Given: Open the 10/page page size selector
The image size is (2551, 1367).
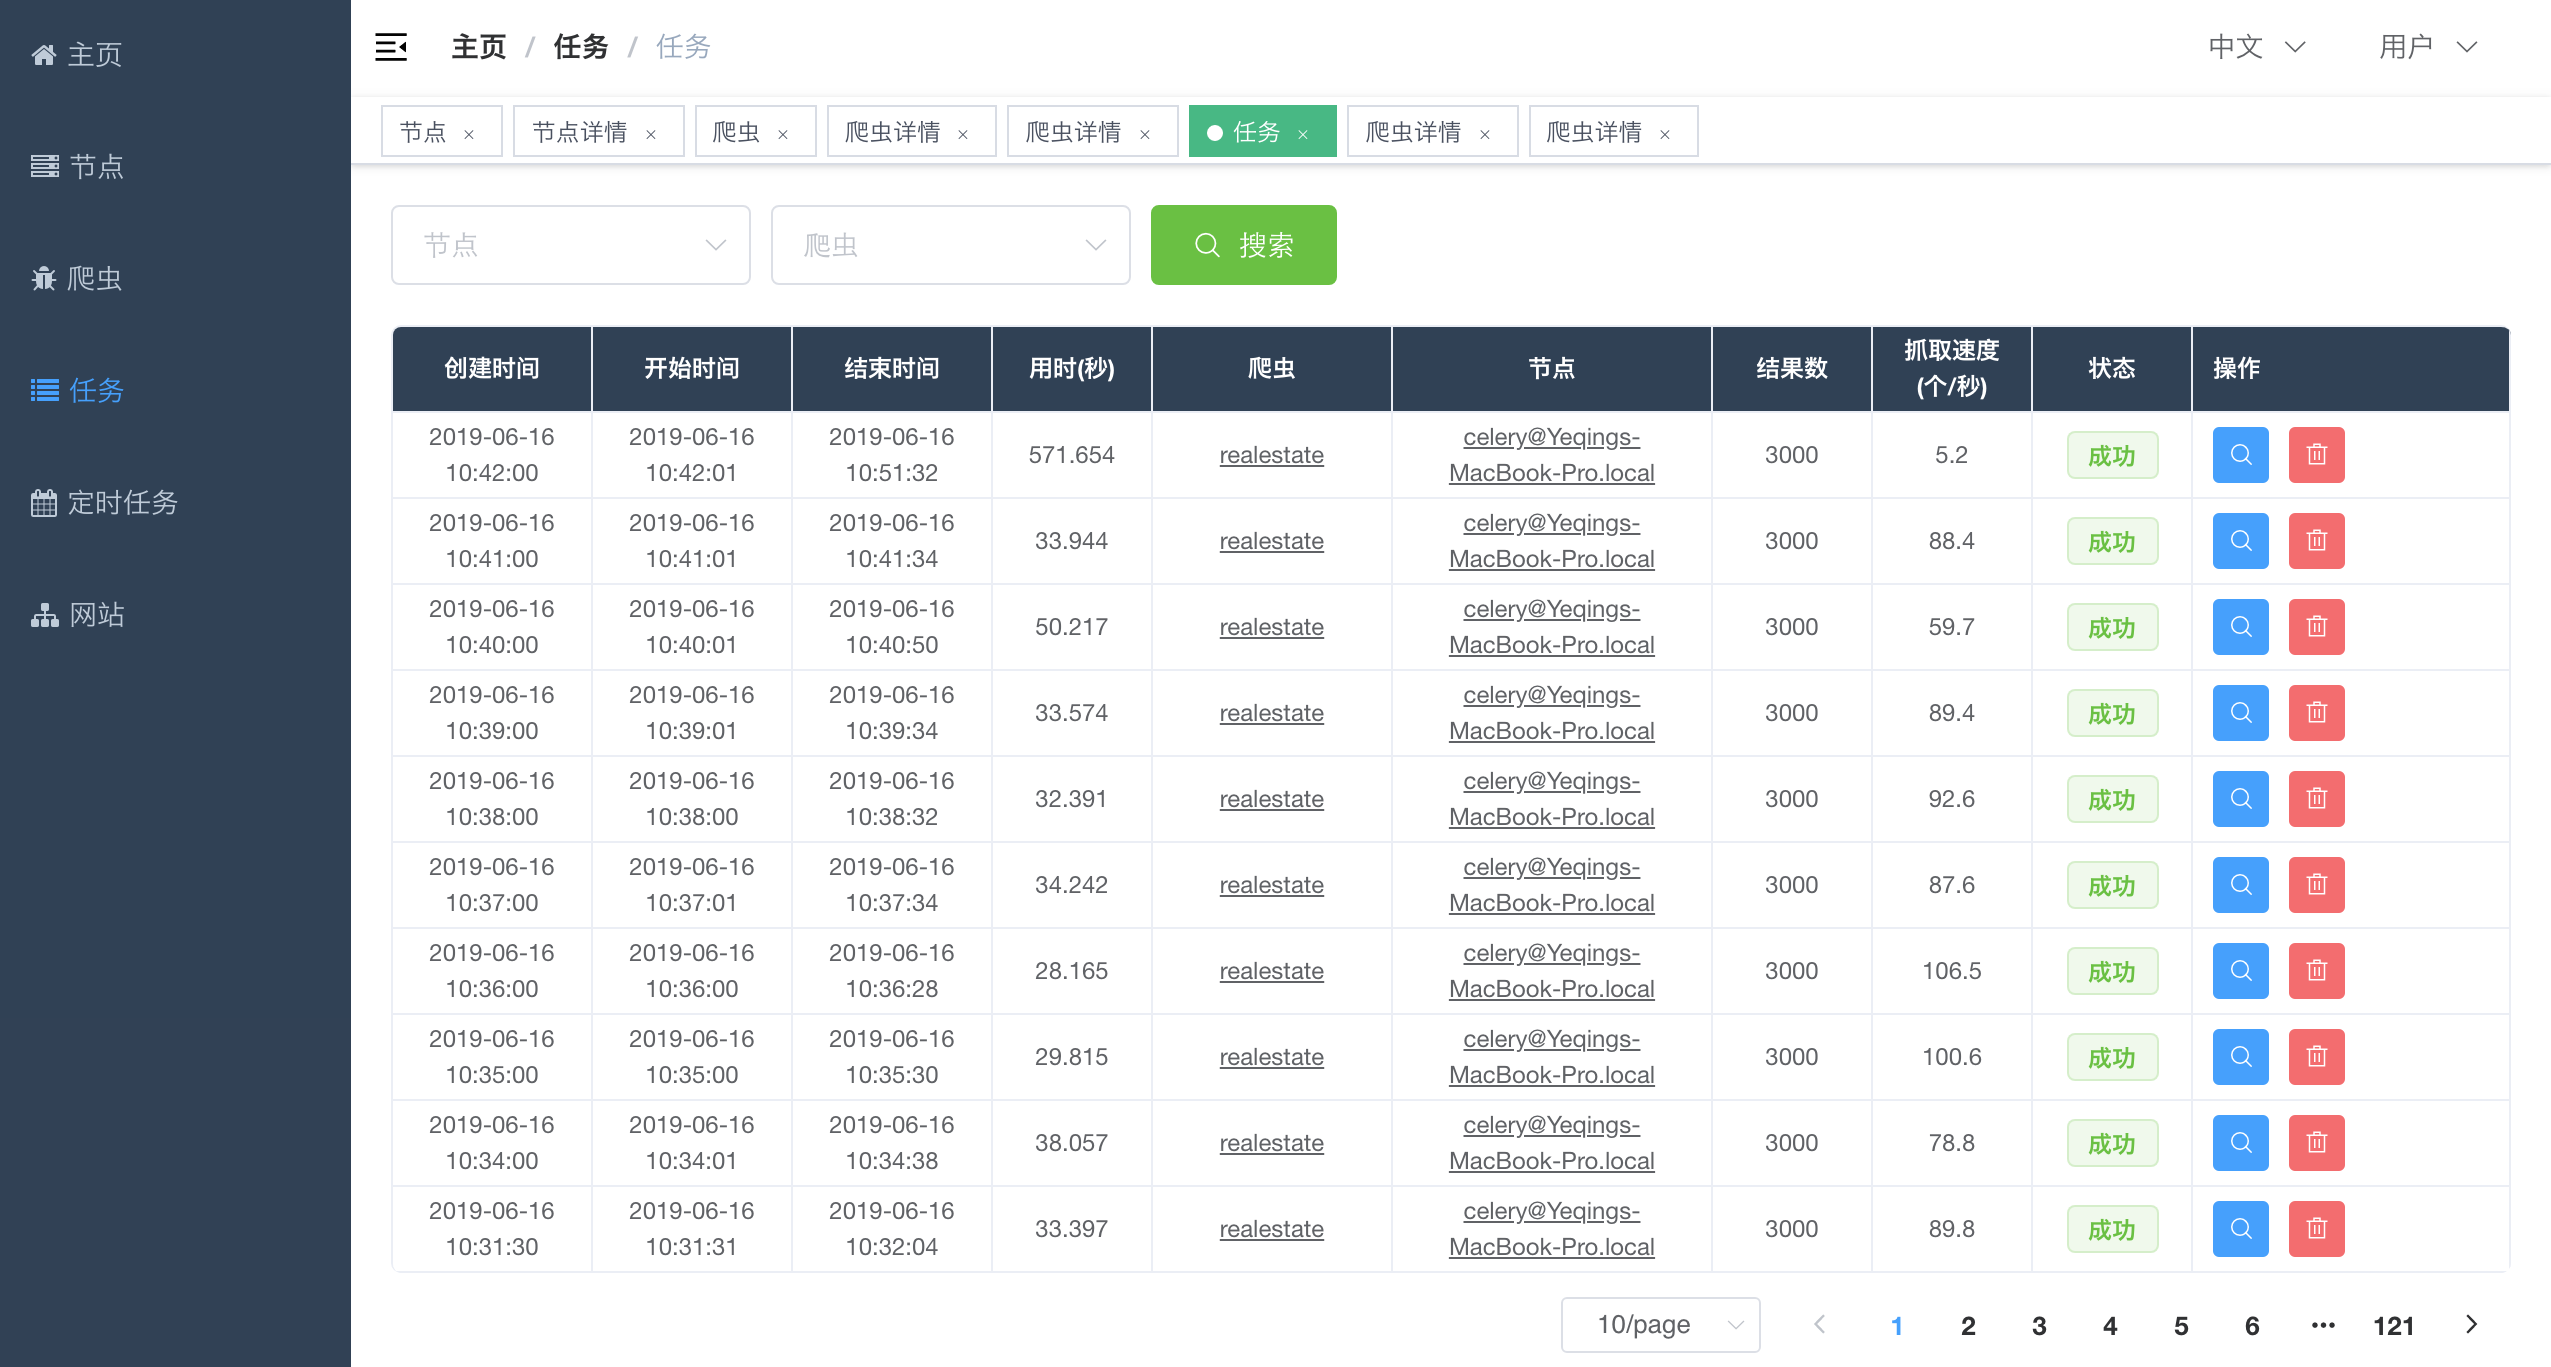Looking at the screenshot, I should pyautogui.click(x=1659, y=1324).
